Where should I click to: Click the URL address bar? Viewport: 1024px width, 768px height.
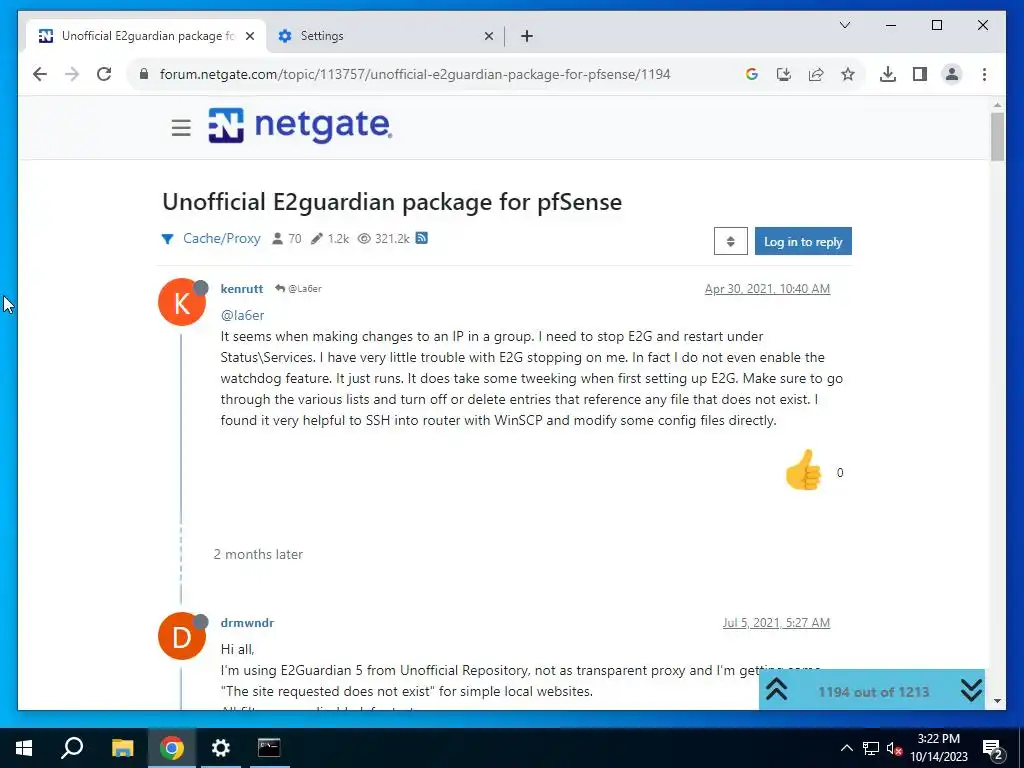(415, 74)
